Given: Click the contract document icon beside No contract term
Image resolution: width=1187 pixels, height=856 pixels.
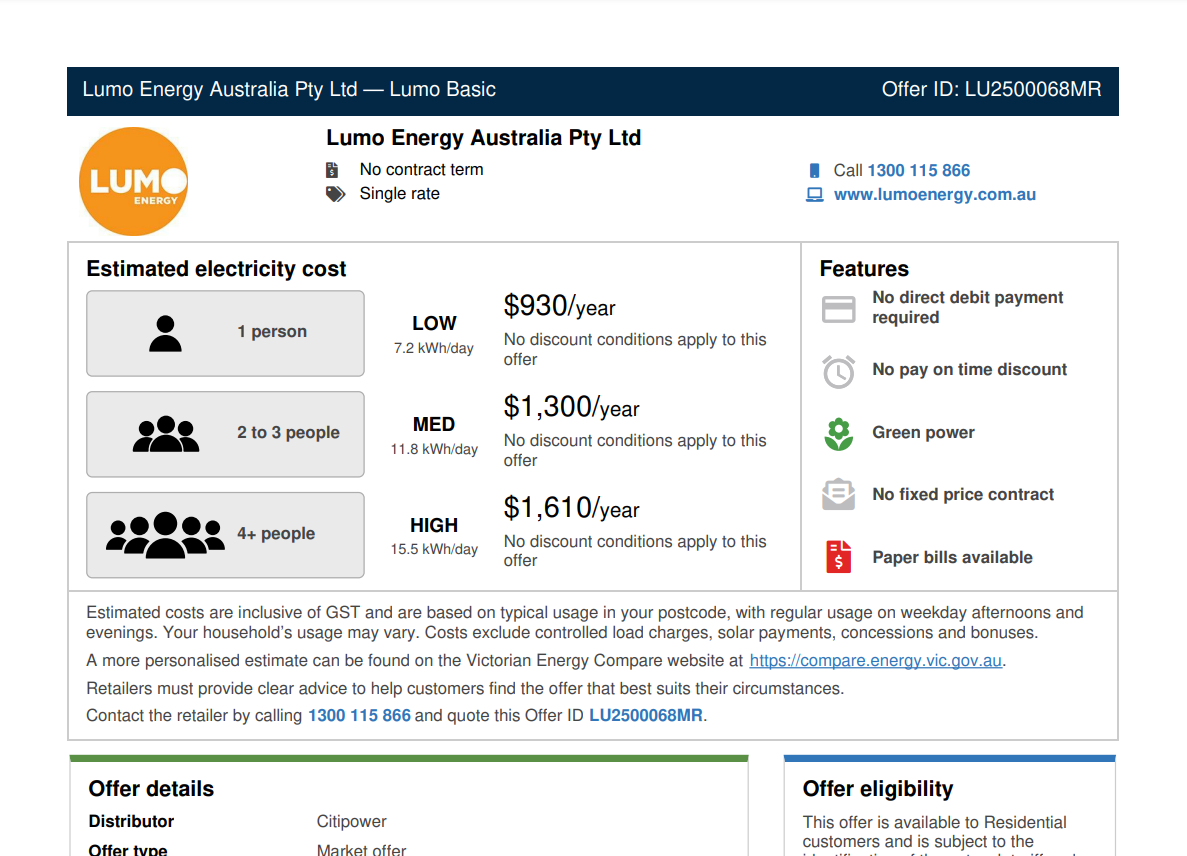Looking at the screenshot, I should point(332,170).
